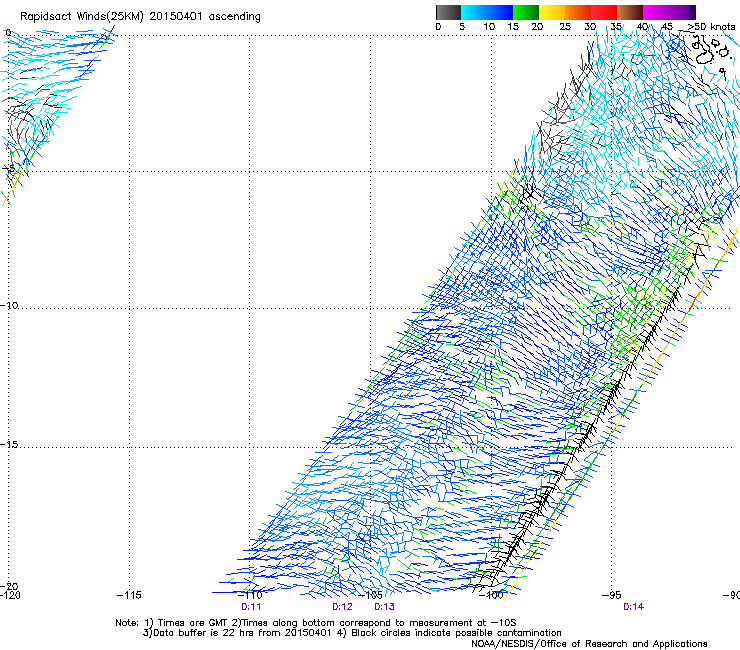Click the blue 10-15 knots legend segment
This screenshot has height=650, width=740.
tap(500, 12)
